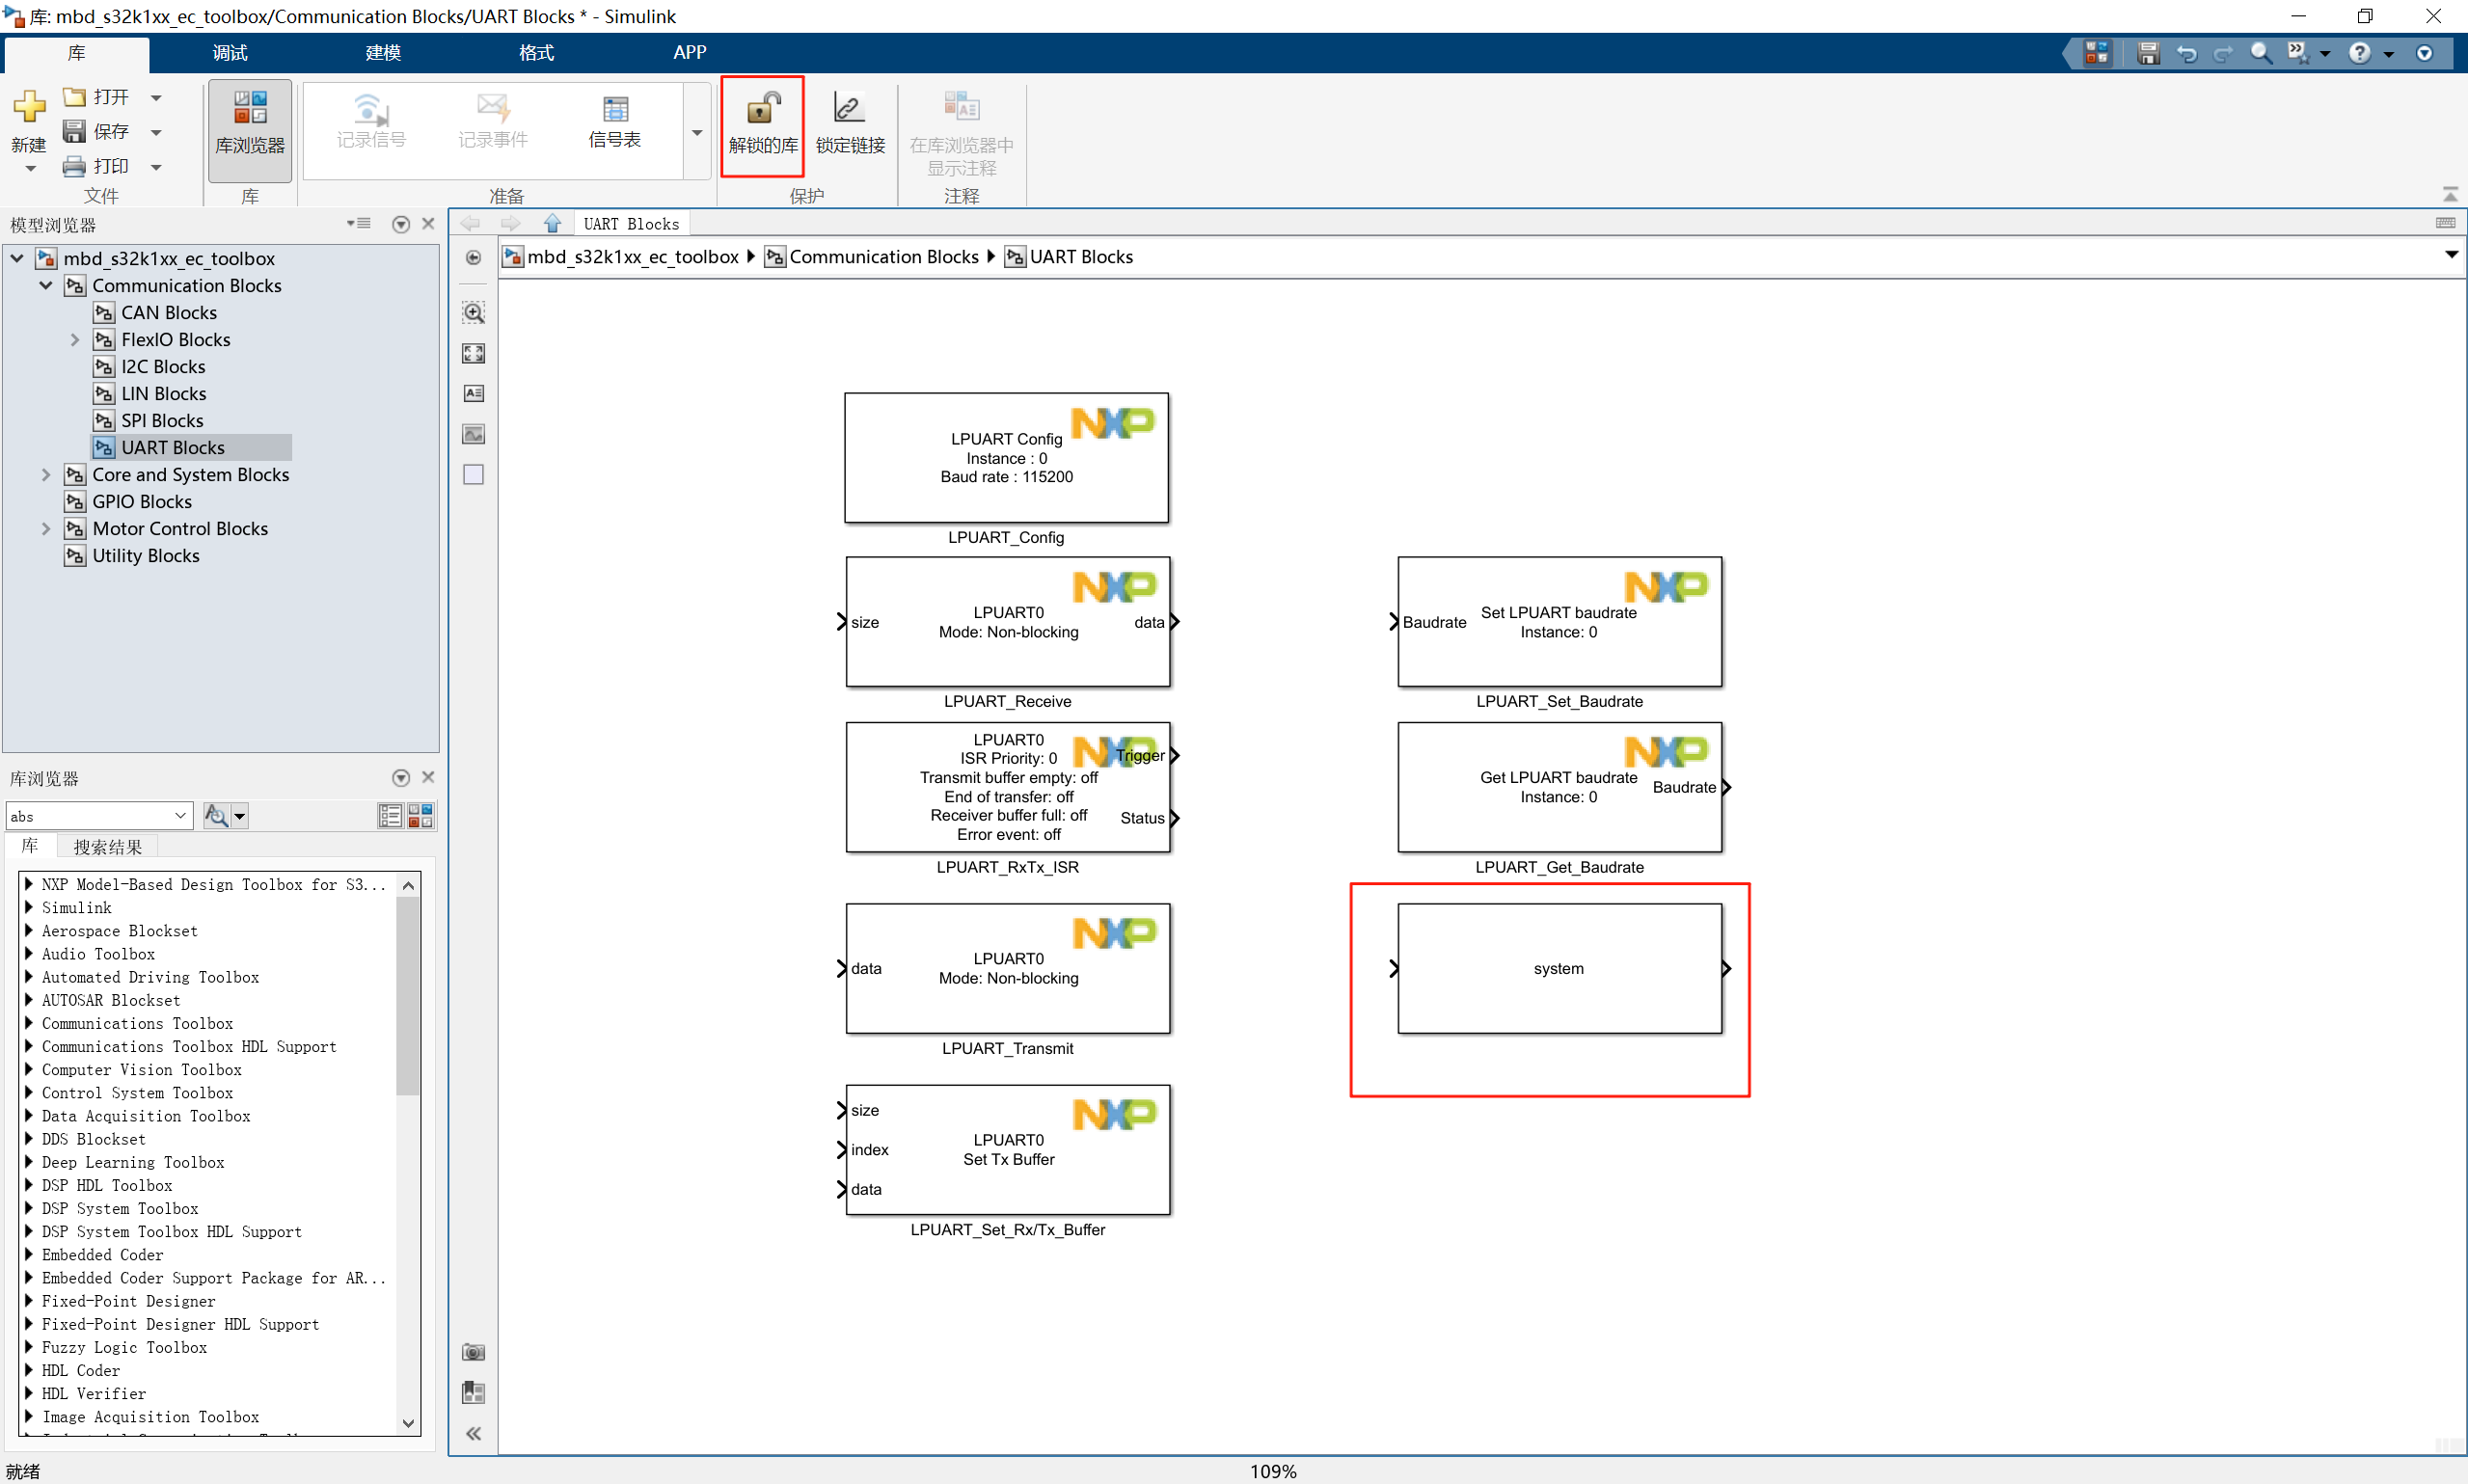Click Communication Blocks in the breadcrumb
Screen dimensions: 2468x1484
[884, 257]
